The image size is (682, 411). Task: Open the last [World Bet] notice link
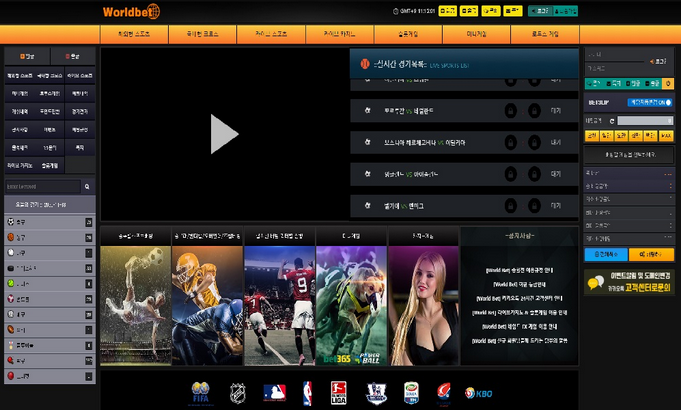[x=519, y=341]
